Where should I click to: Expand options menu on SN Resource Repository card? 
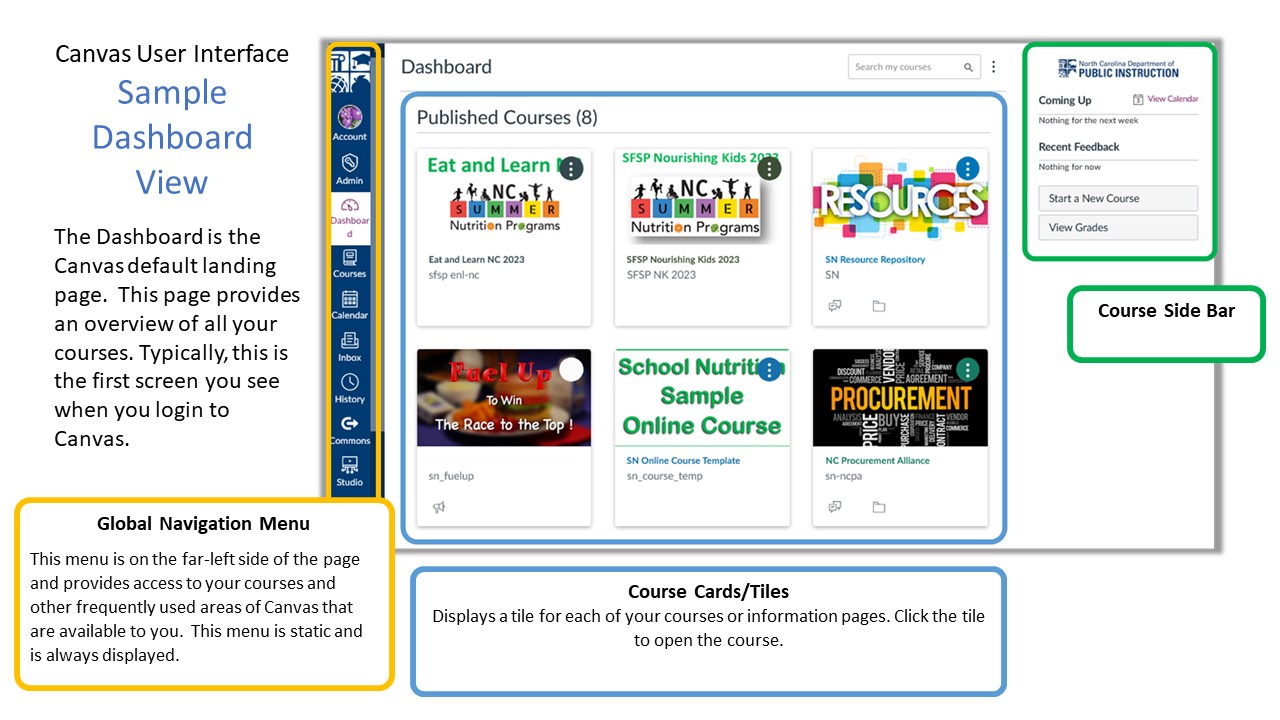[967, 168]
